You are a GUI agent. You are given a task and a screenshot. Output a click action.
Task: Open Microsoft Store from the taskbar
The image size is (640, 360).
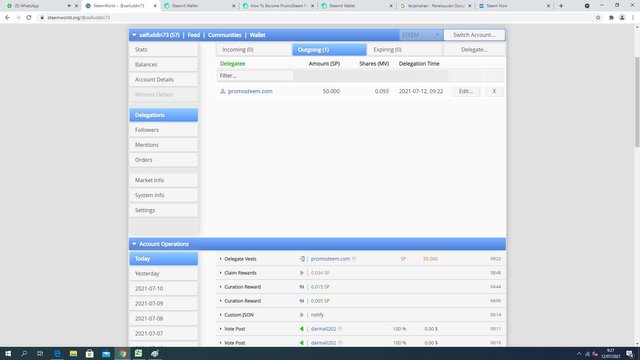pyautogui.click(x=90, y=353)
